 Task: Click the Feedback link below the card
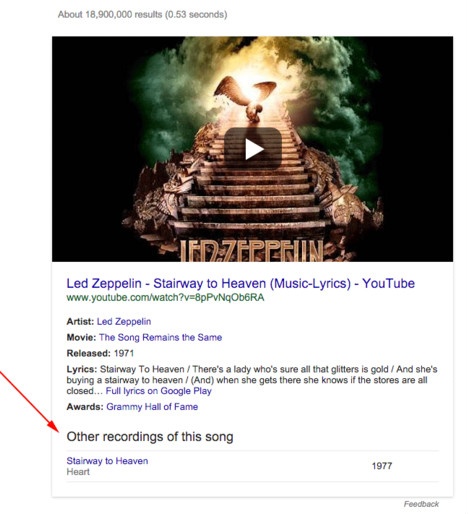[x=421, y=504]
